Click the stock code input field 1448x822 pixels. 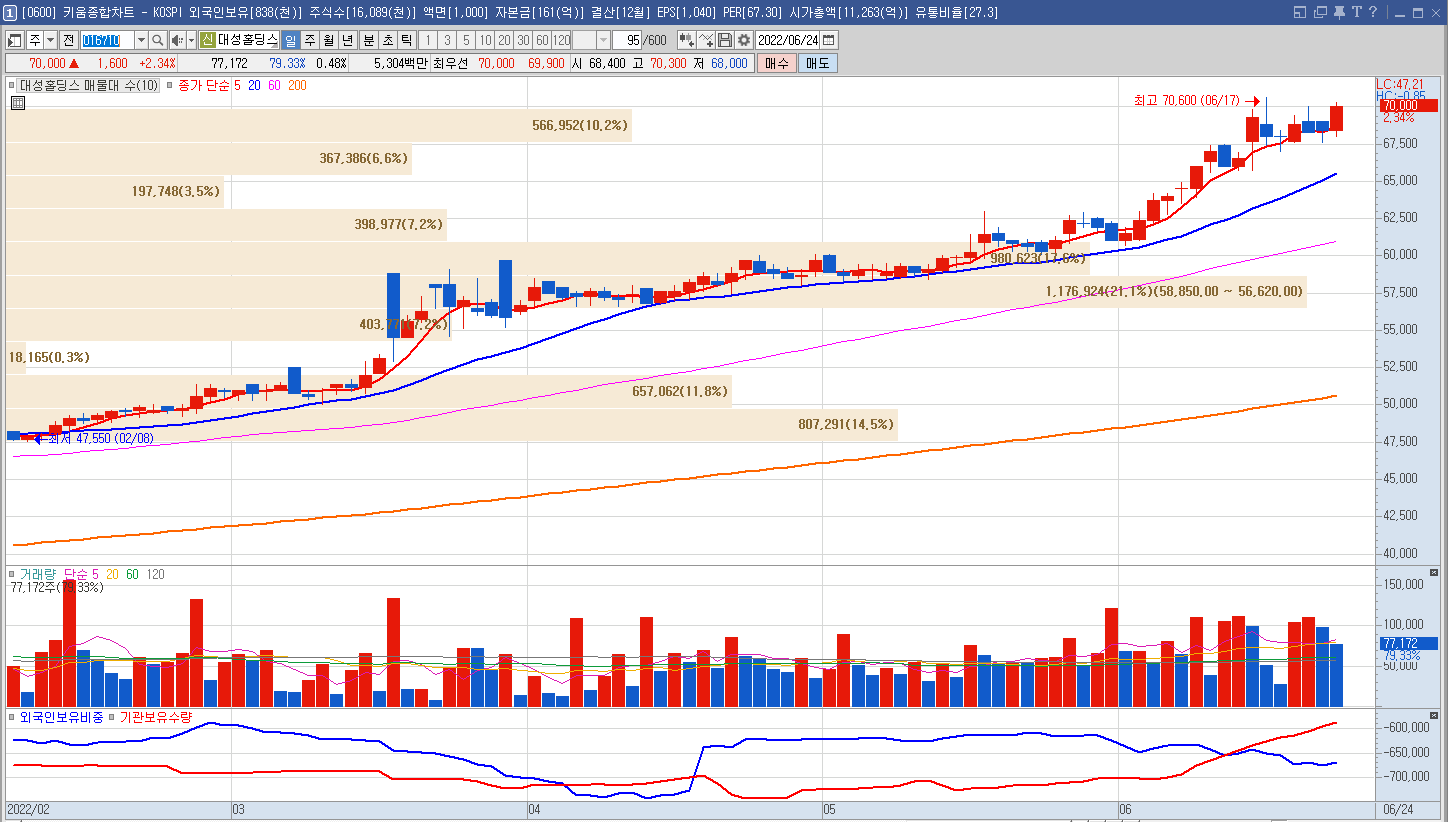coord(107,40)
